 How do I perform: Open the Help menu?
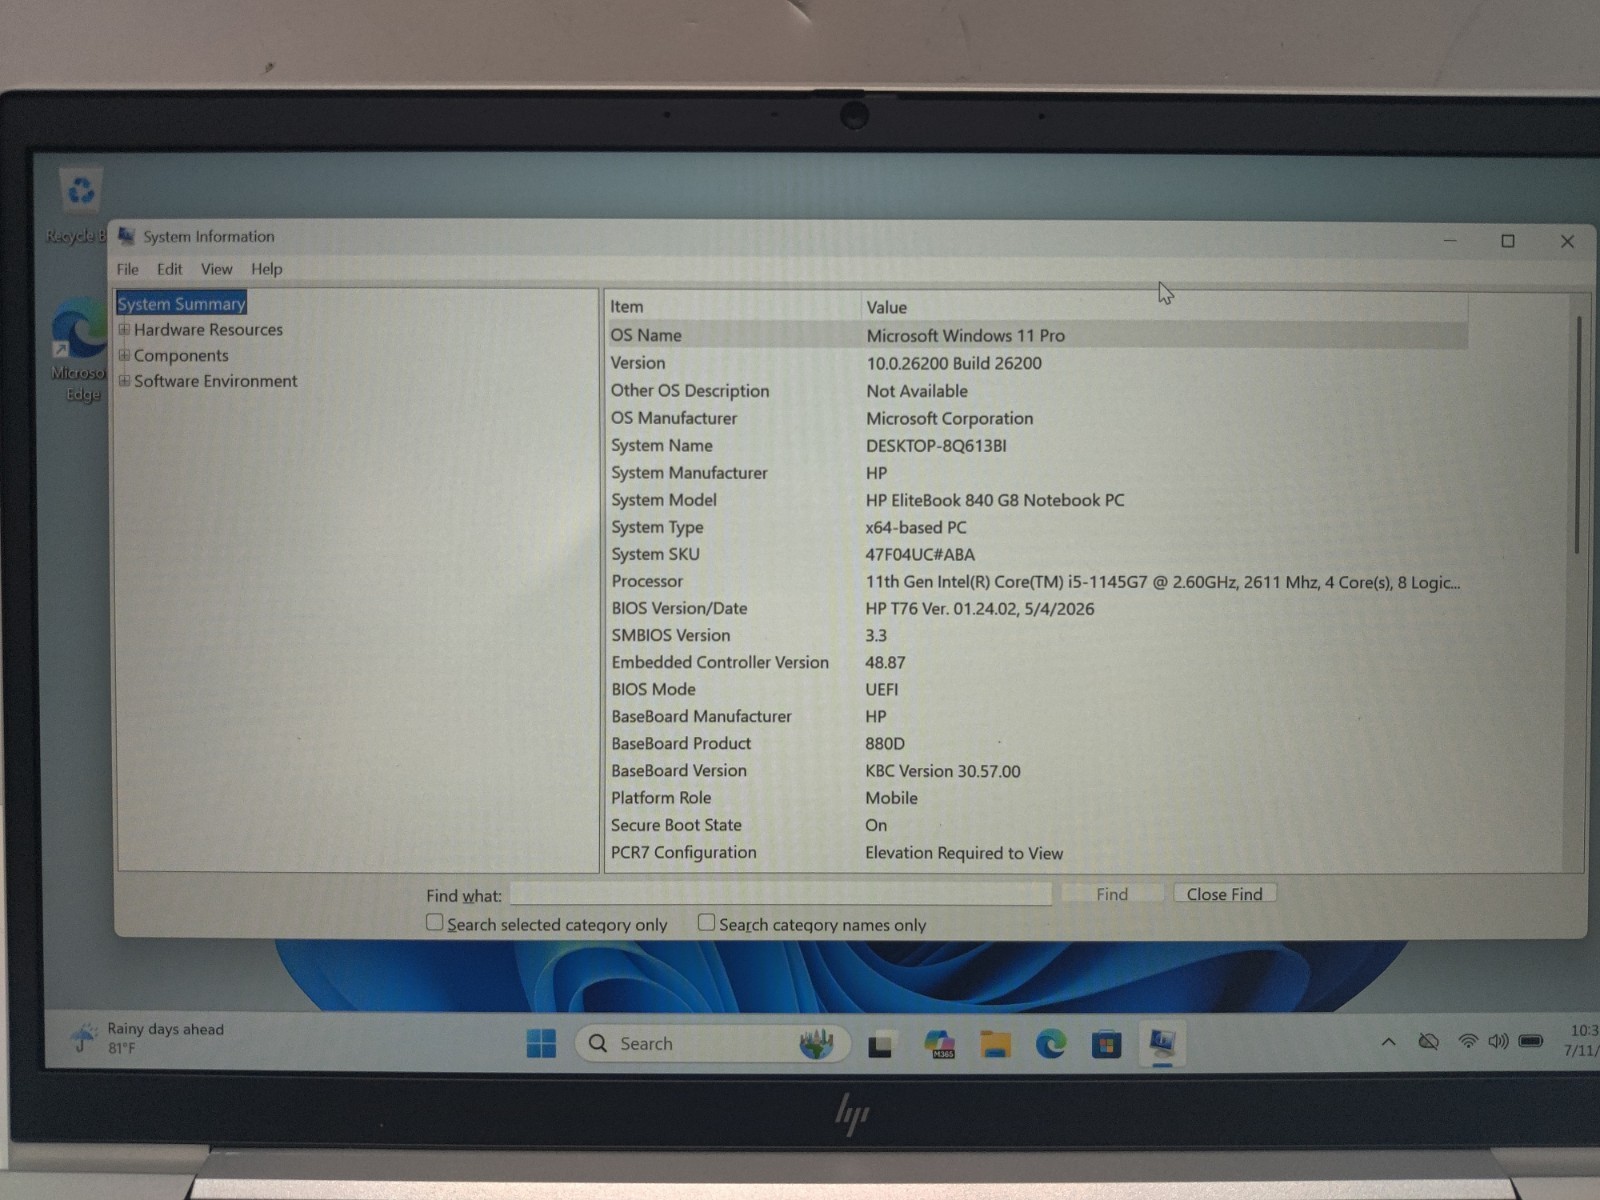tap(266, 269)
